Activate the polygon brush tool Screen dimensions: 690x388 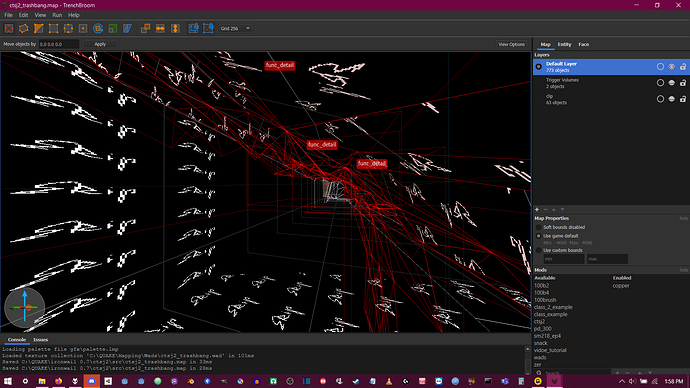[24, 29]
